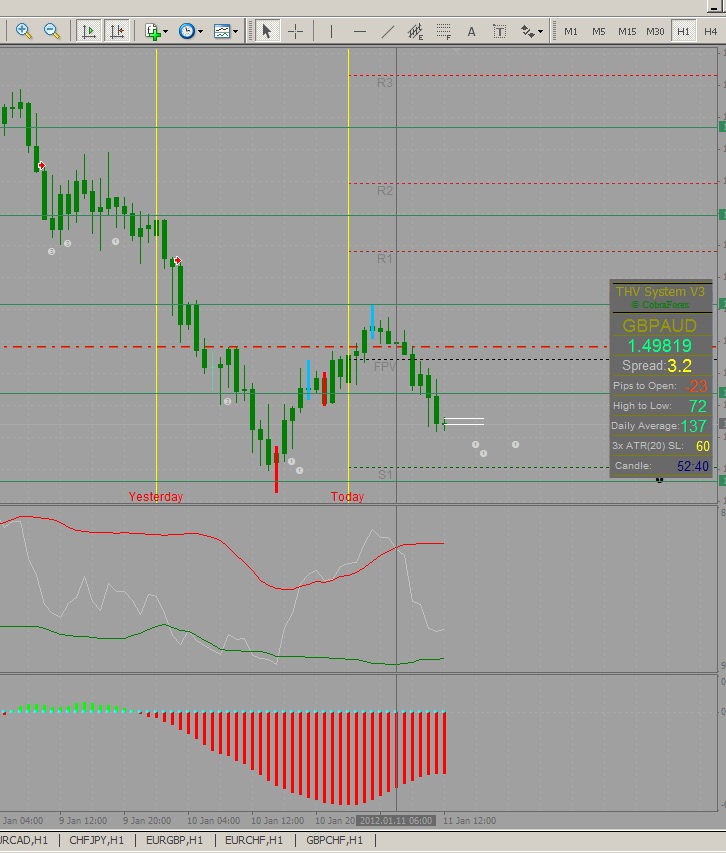Click the Spread value 3.2
Viewport: 726px width, 853px height.
(679, 366)
